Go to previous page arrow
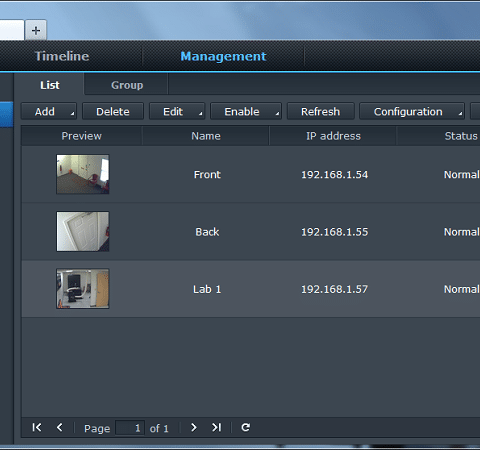 point(60,427)
